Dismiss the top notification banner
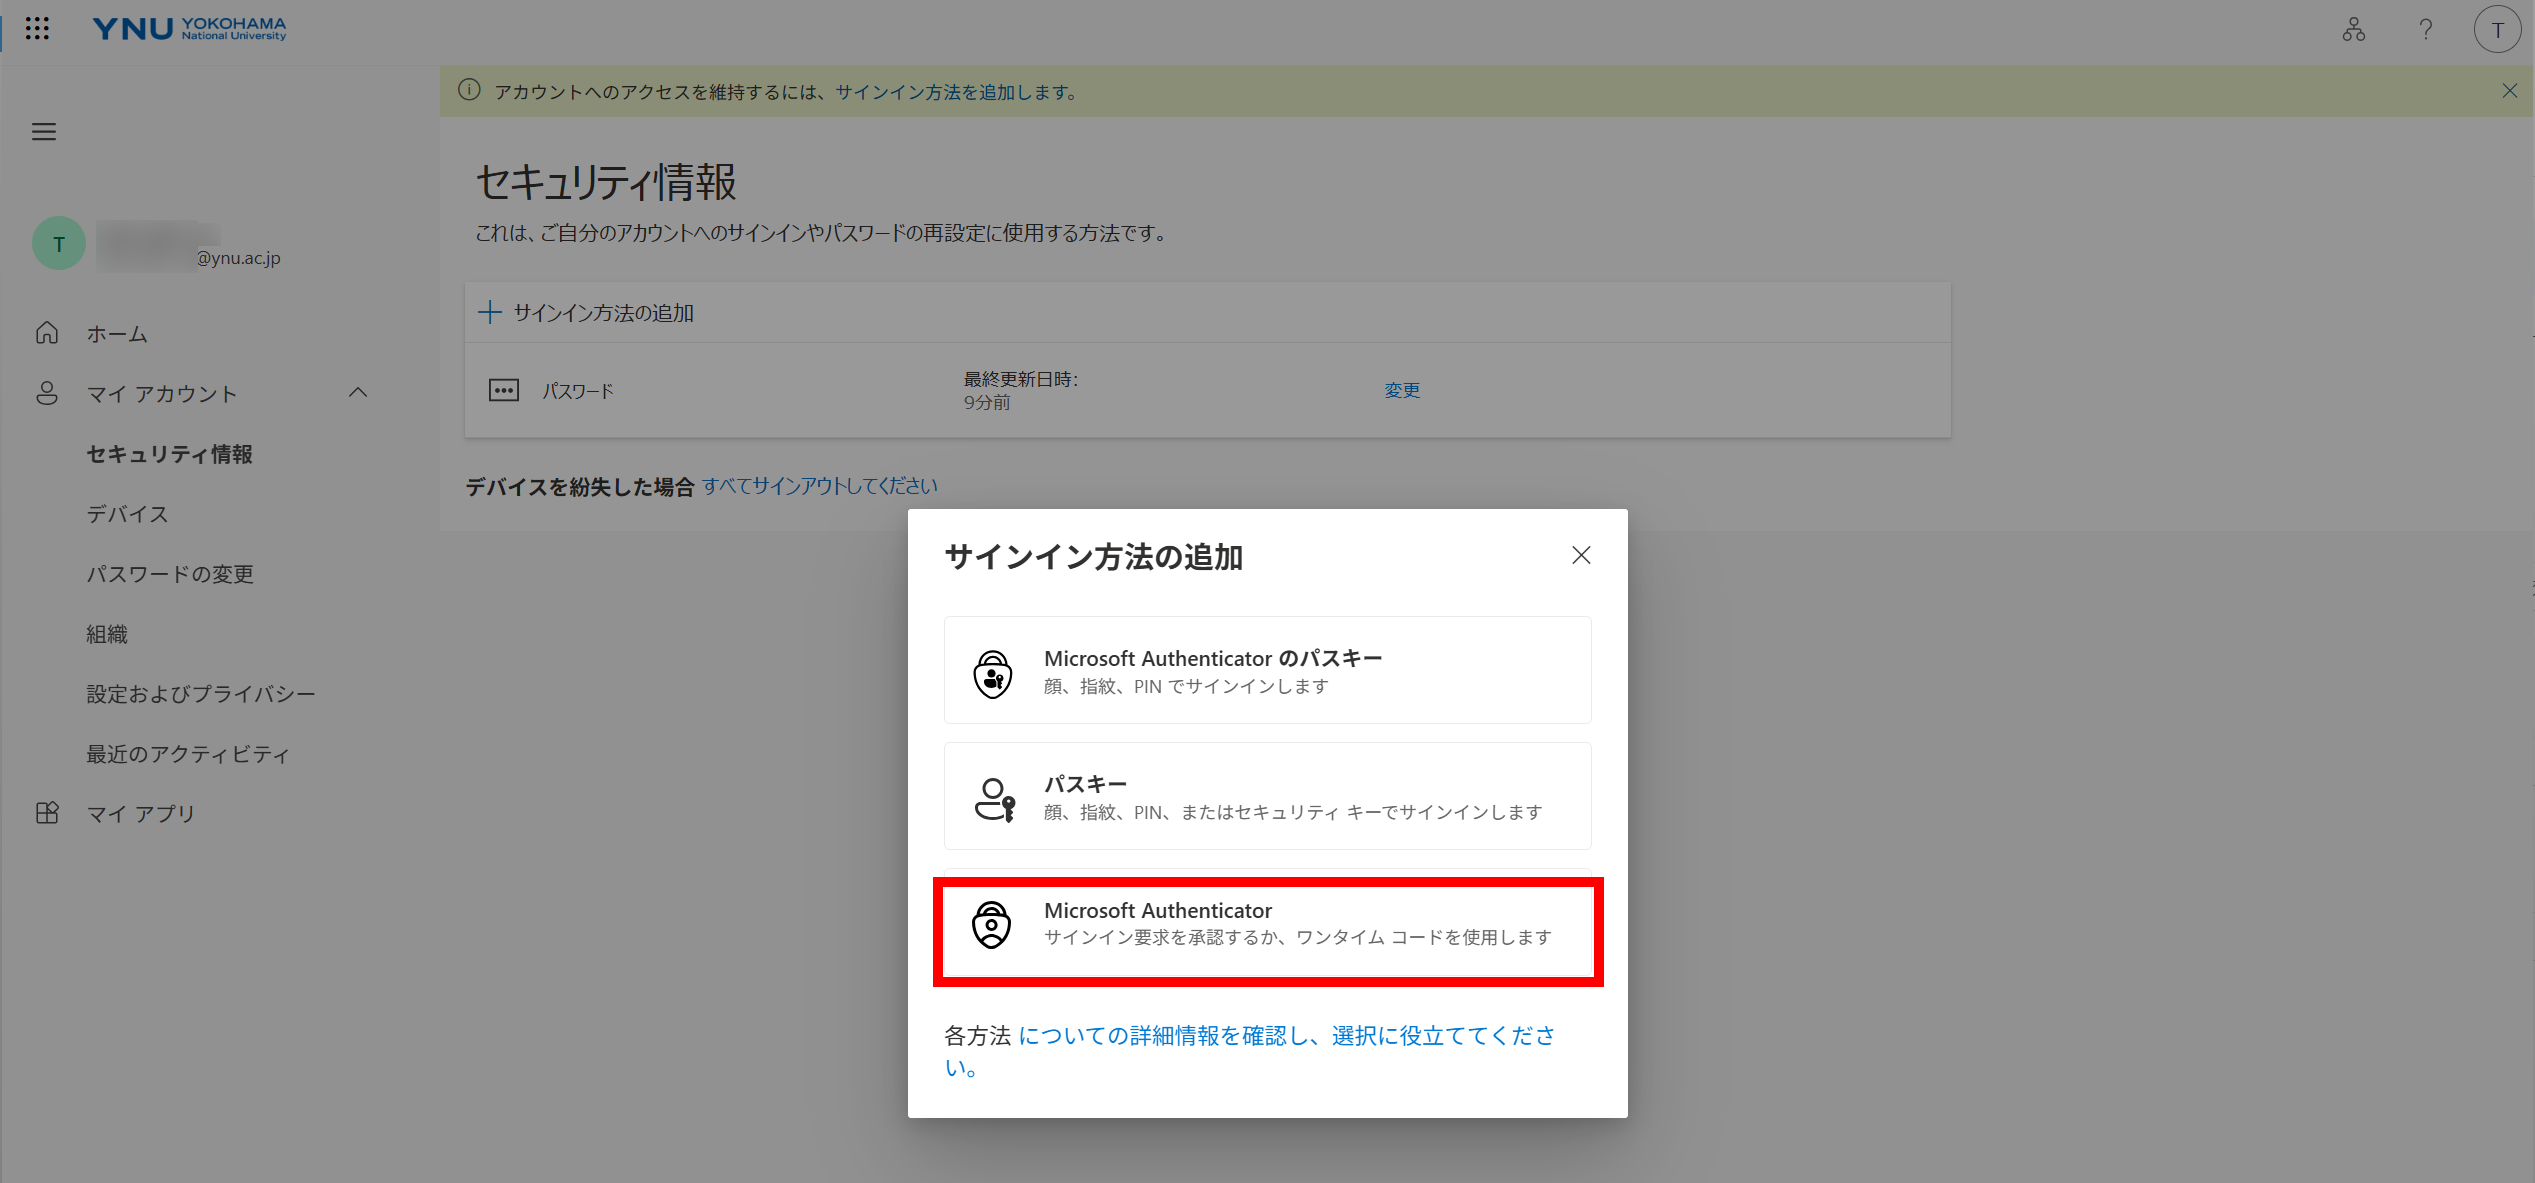The width and height of the screenshot is (2535, 1183). coord(2509,91)
